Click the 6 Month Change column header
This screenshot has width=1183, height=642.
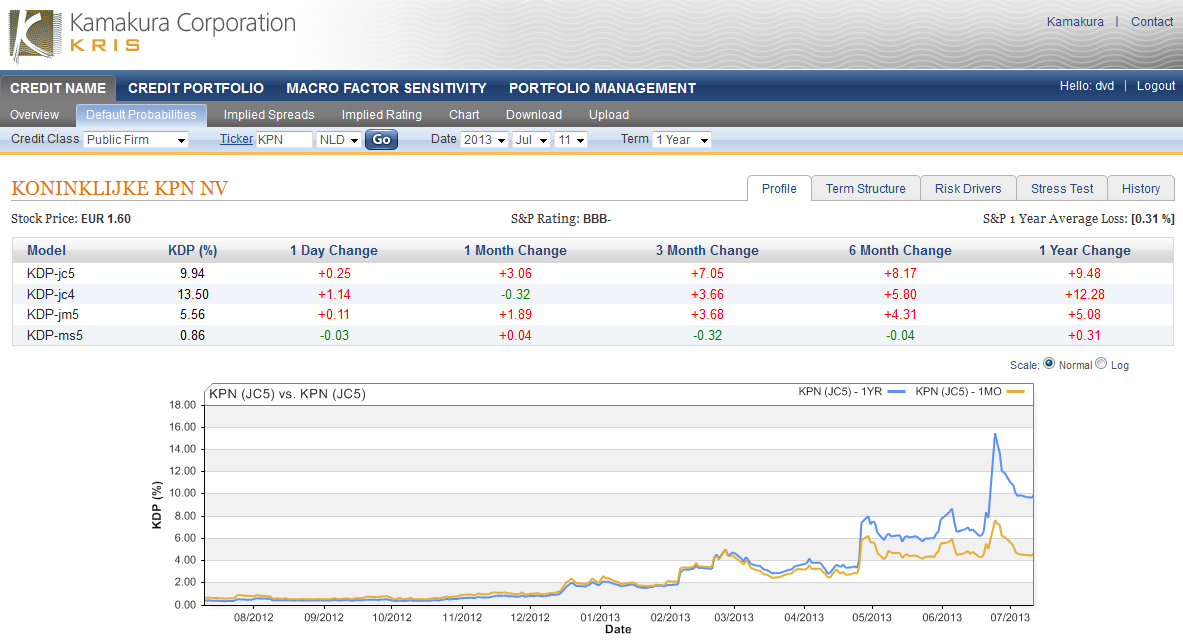(900, 250)
